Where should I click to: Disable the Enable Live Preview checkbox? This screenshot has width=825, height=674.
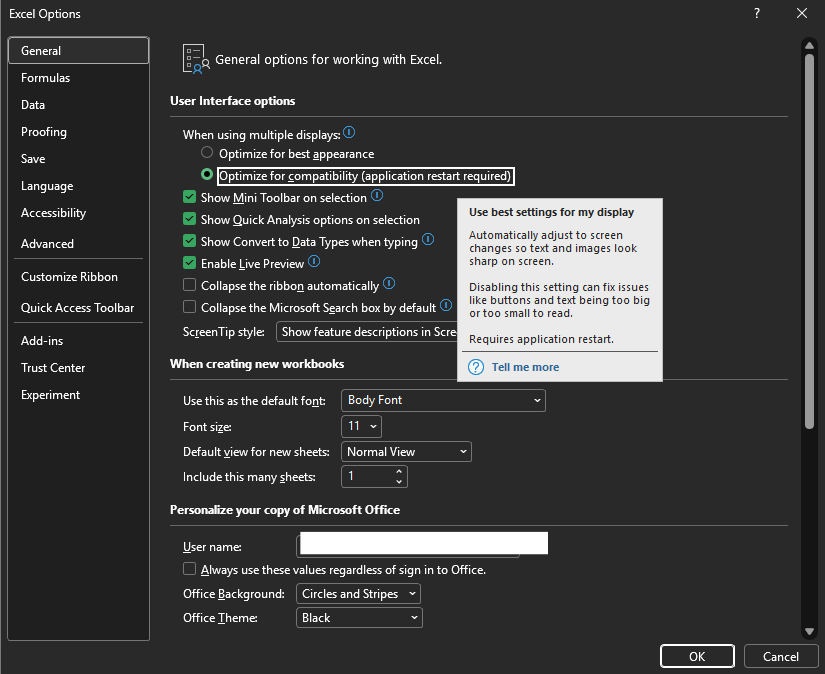pyautogui.click(x=189, y=263)
